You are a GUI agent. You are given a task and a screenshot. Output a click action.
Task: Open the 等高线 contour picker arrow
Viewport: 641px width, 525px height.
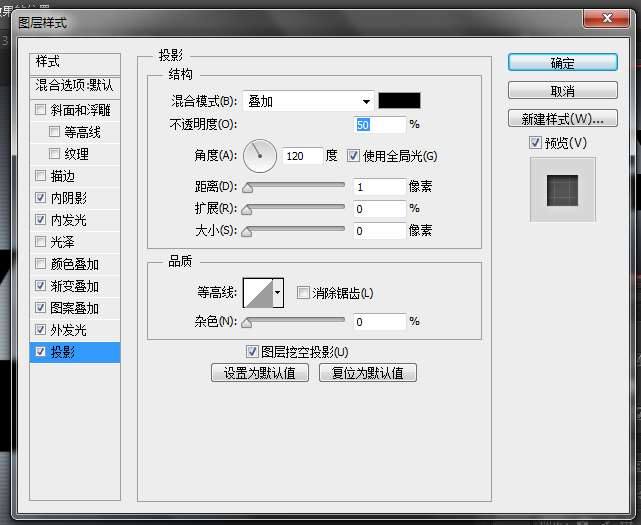pos(278,293)
